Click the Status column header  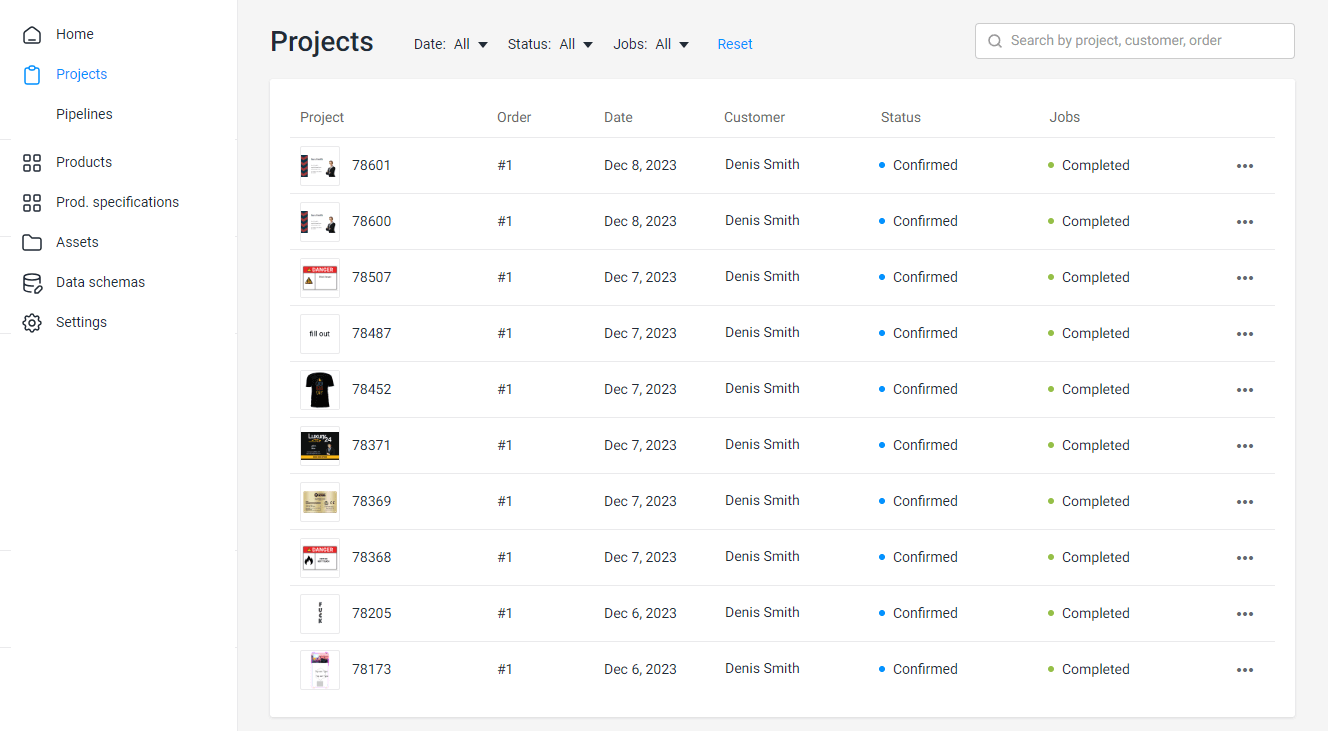[x=901, y=117]
